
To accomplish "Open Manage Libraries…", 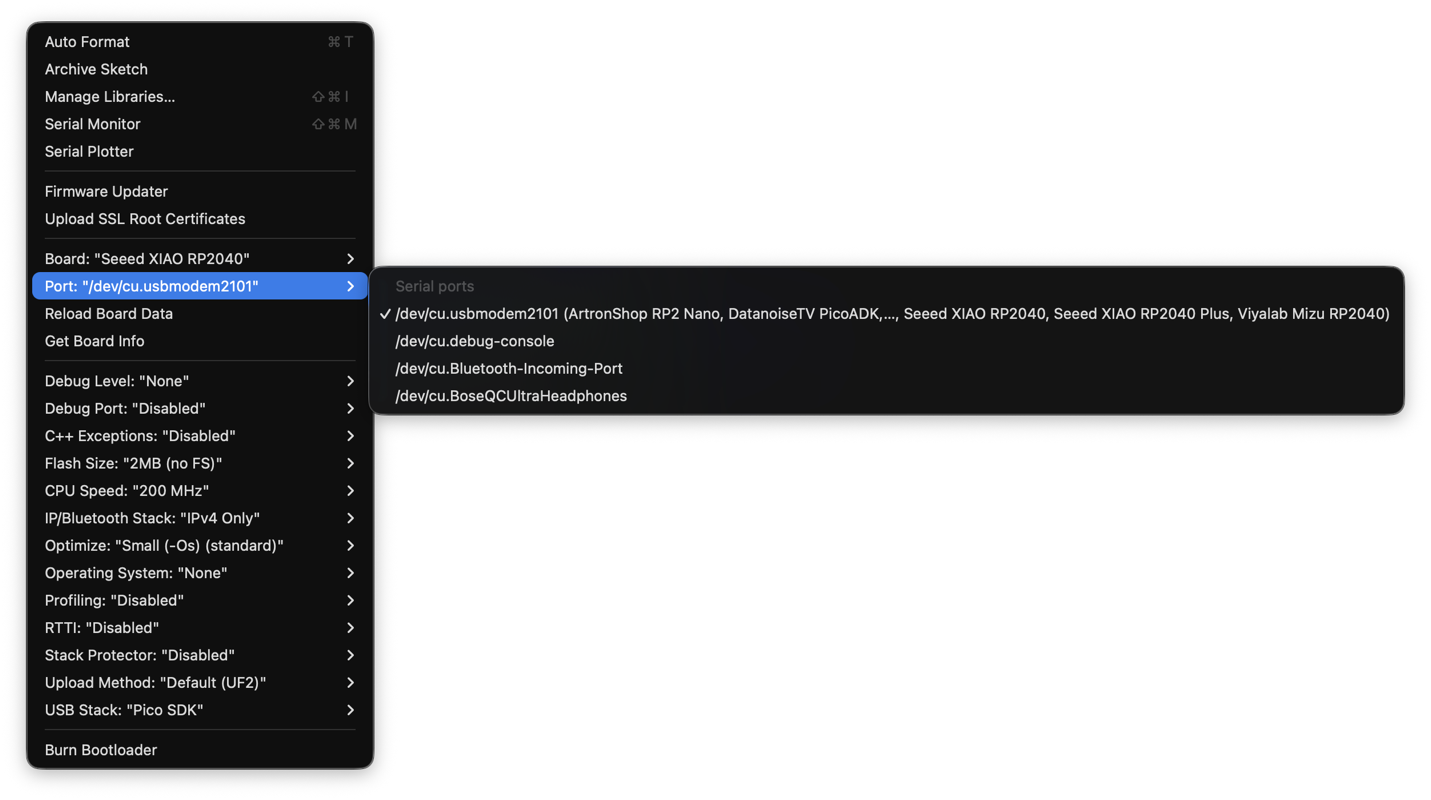I will [200, 97].
